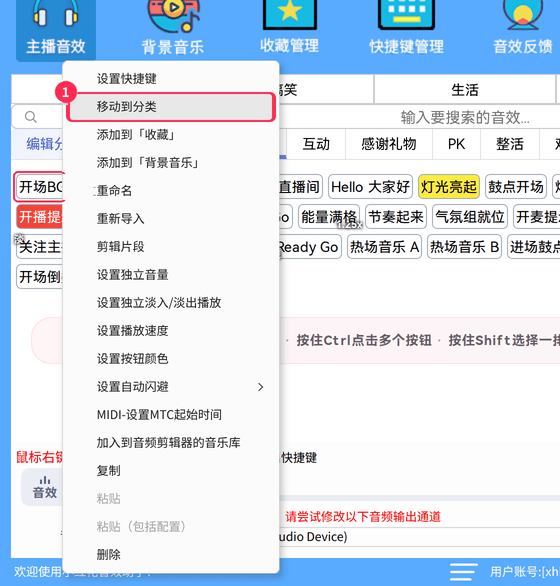
Task: Open the hamburger menu in status bar
Action: [464, 572]
